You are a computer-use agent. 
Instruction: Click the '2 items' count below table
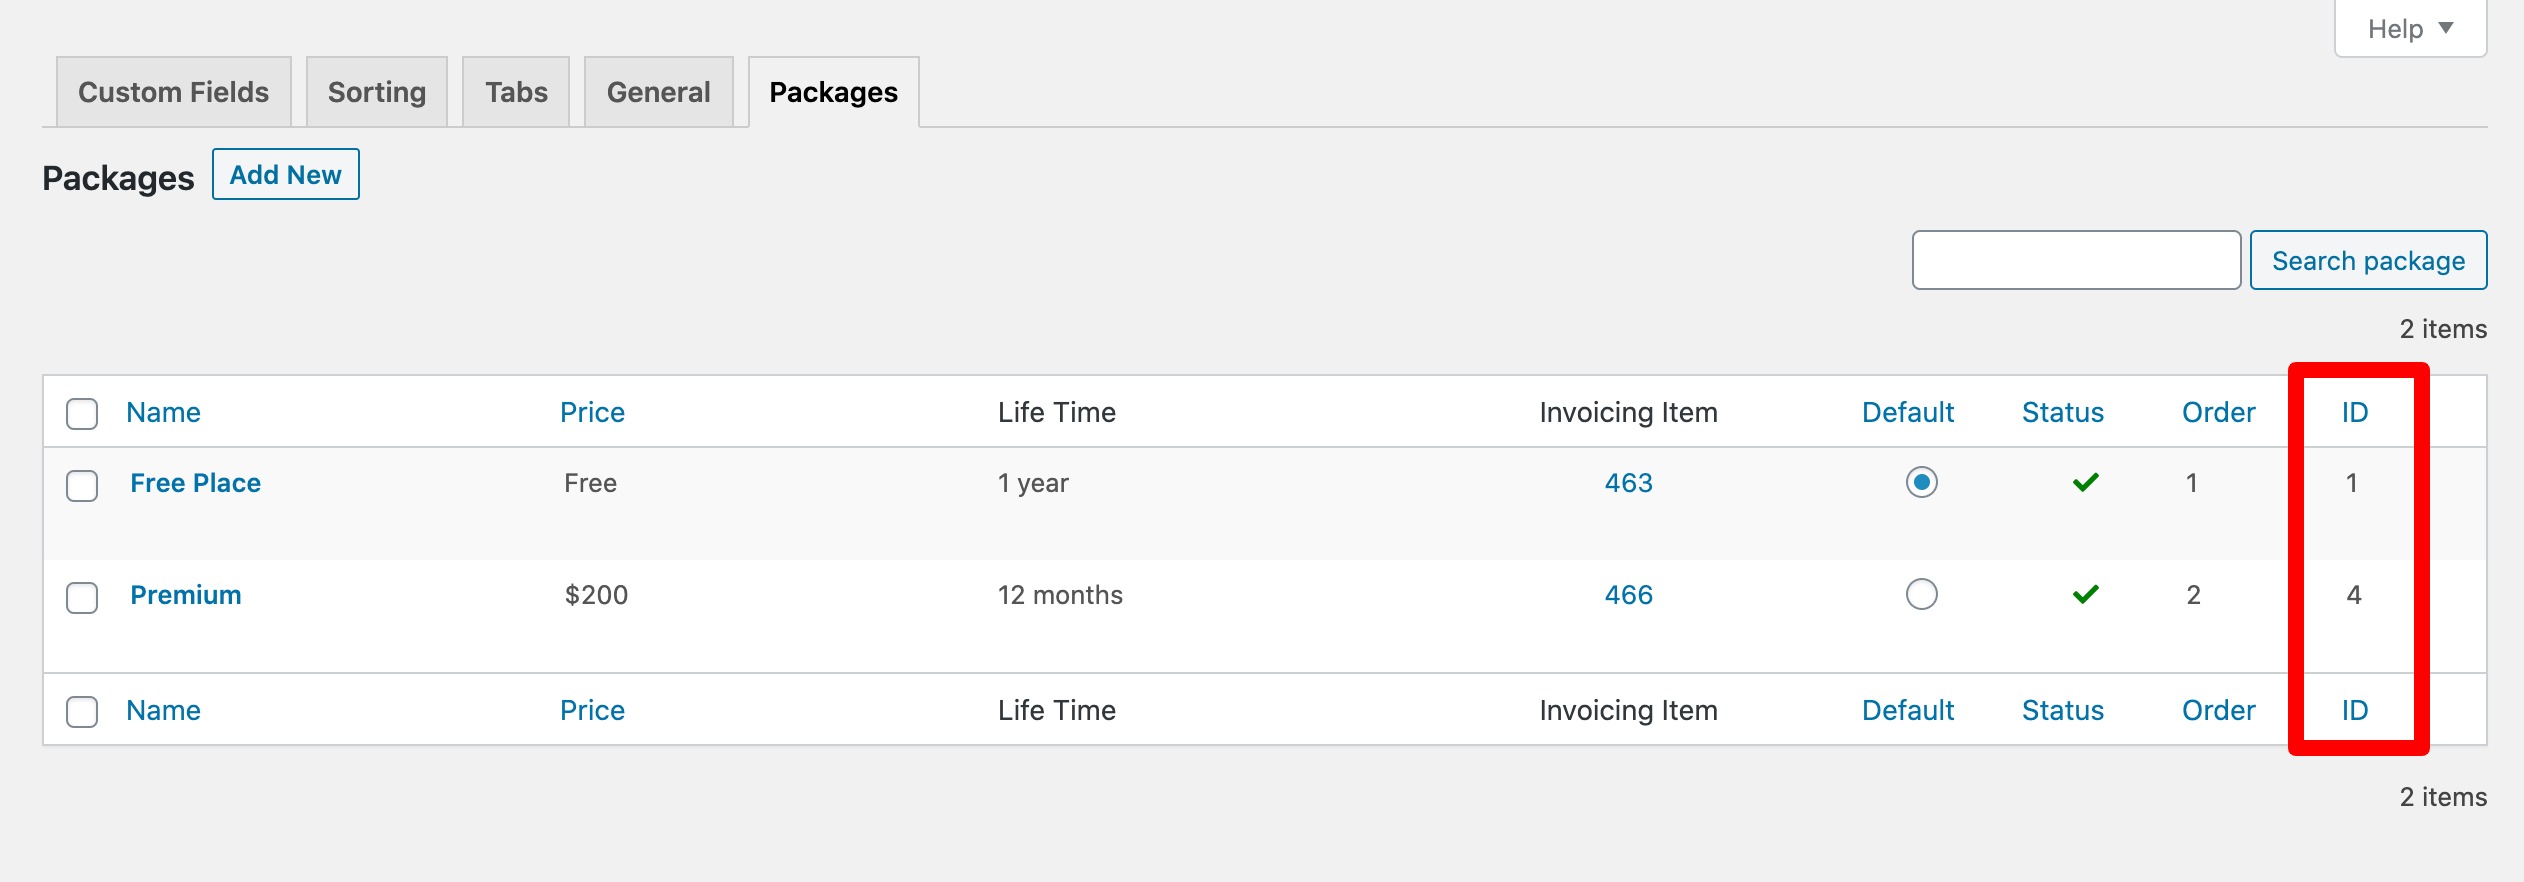pyautogui.click(x=2443, y=797)
